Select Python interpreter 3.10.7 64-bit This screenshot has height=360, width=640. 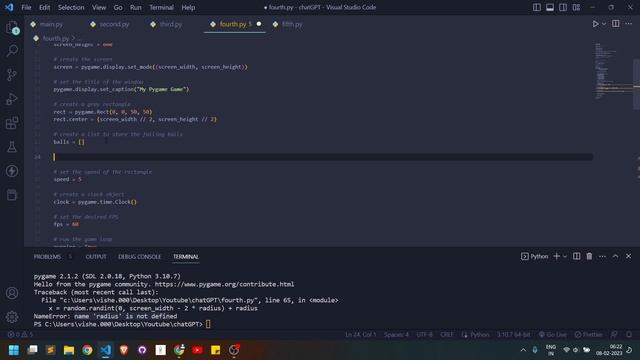[x=513, y=335]
